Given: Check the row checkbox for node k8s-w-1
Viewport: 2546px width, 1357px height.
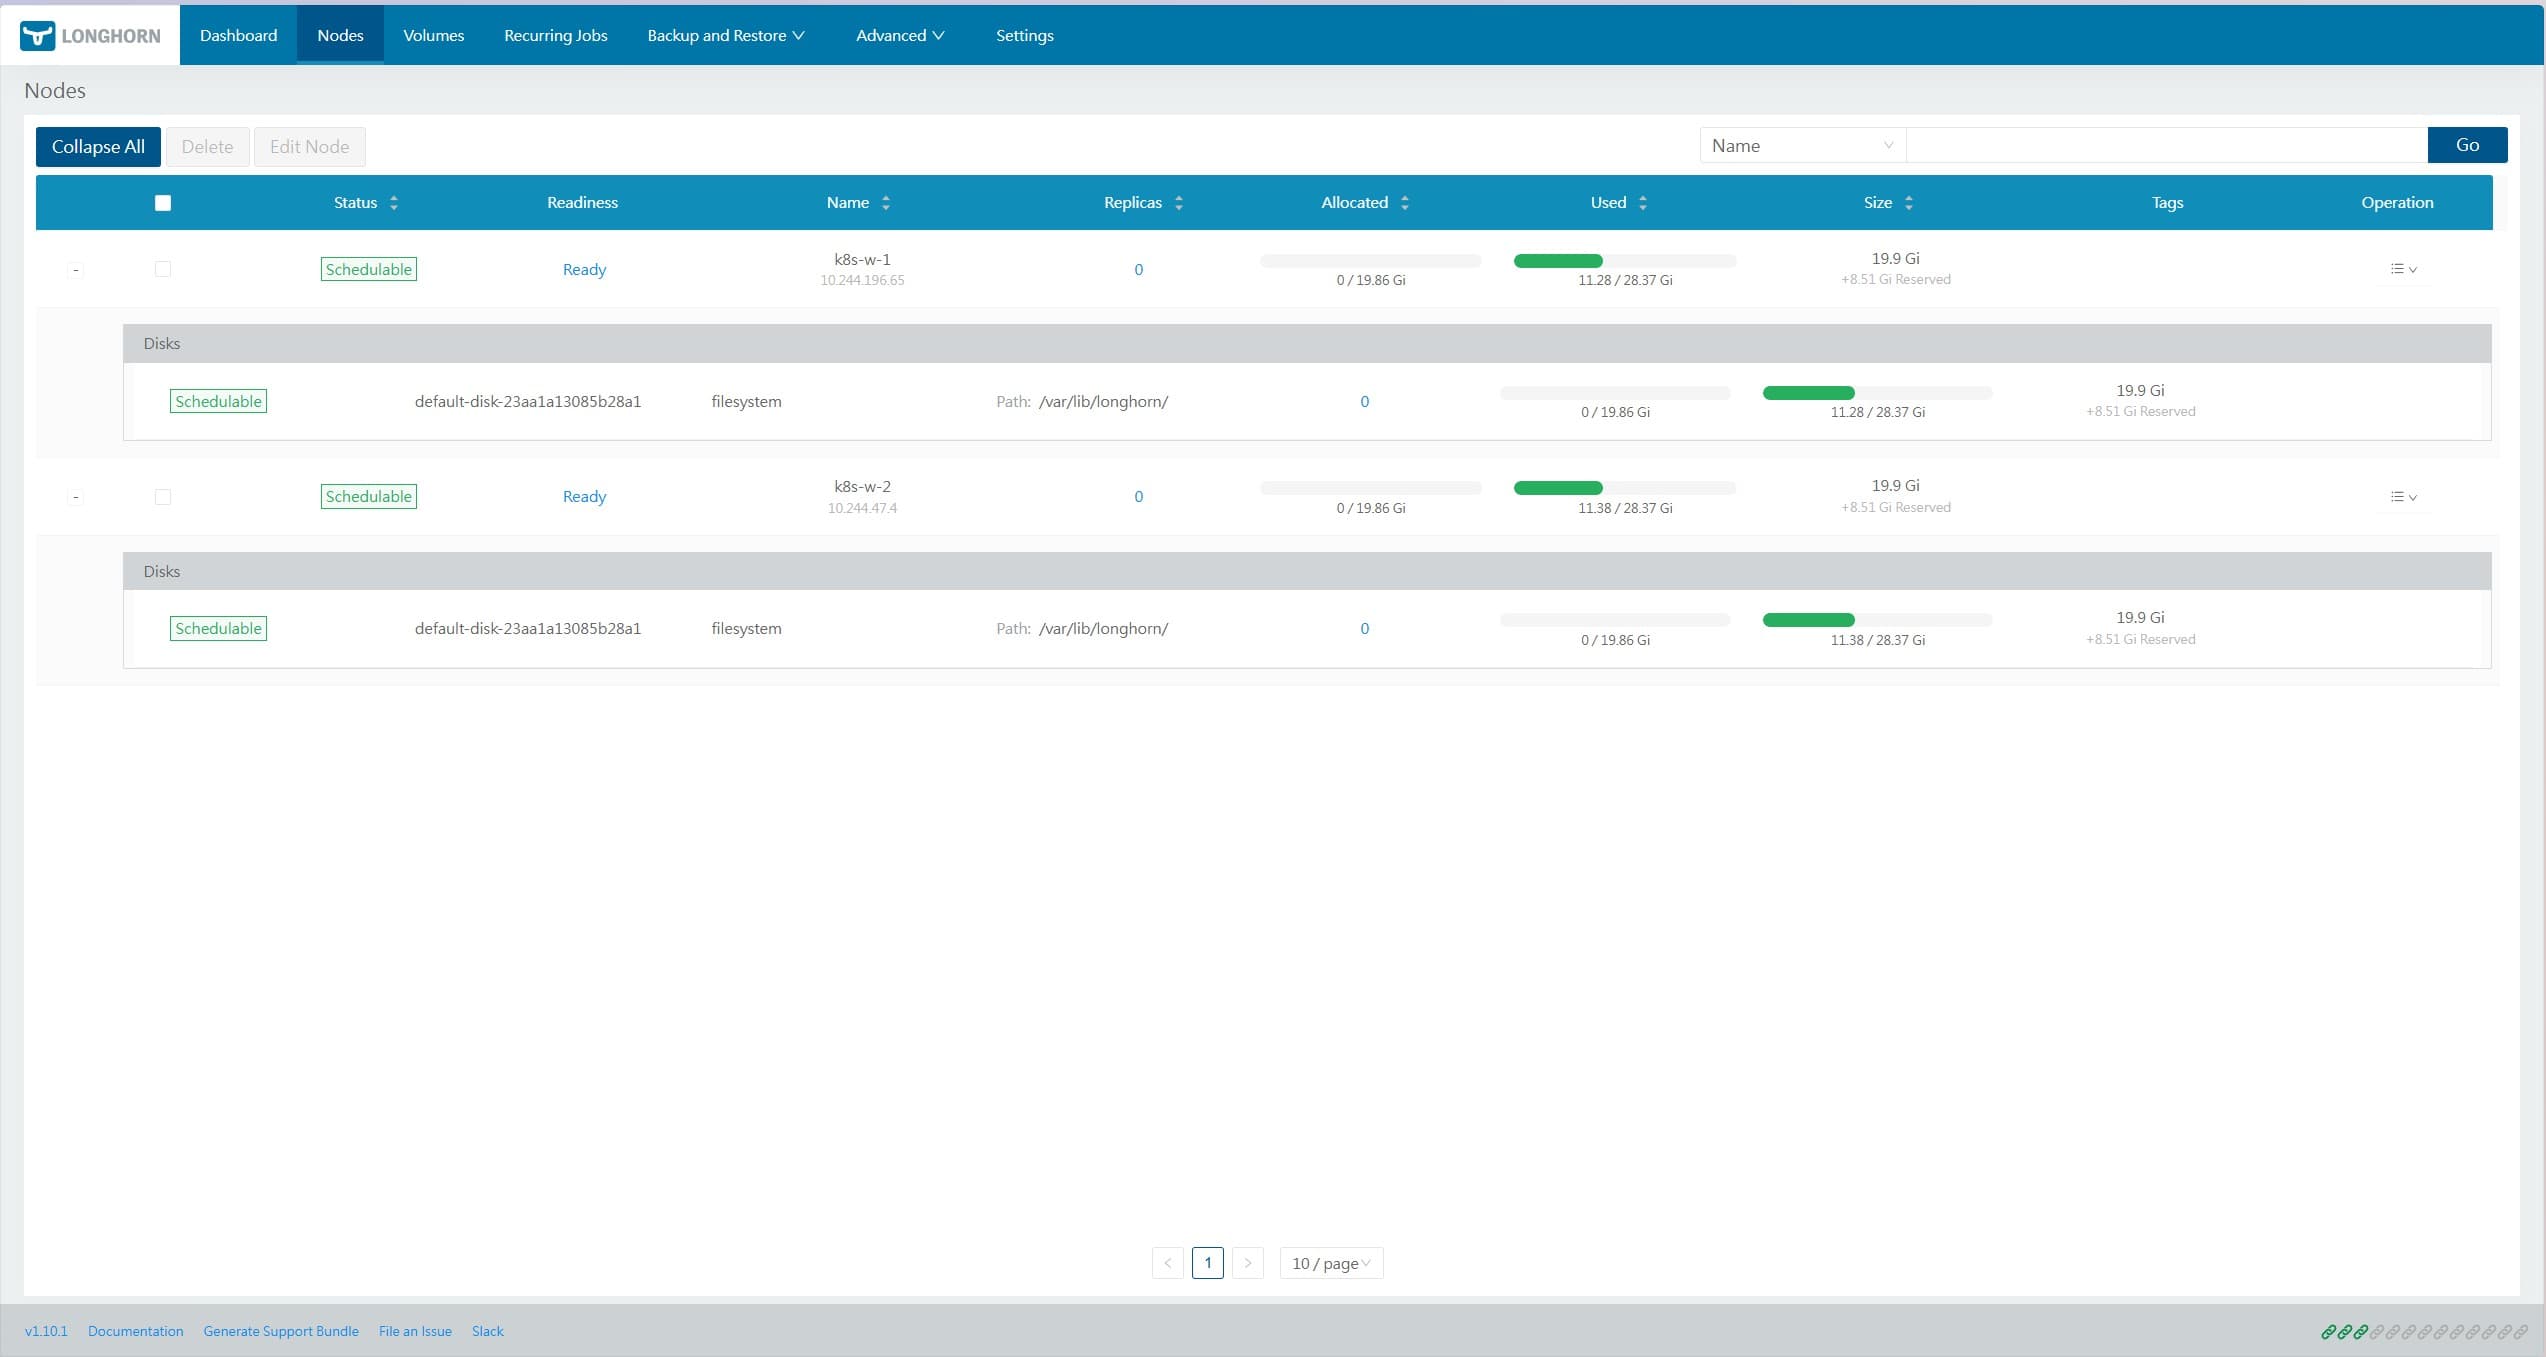Looking at the screenshot, I should (x=163, y=268).
